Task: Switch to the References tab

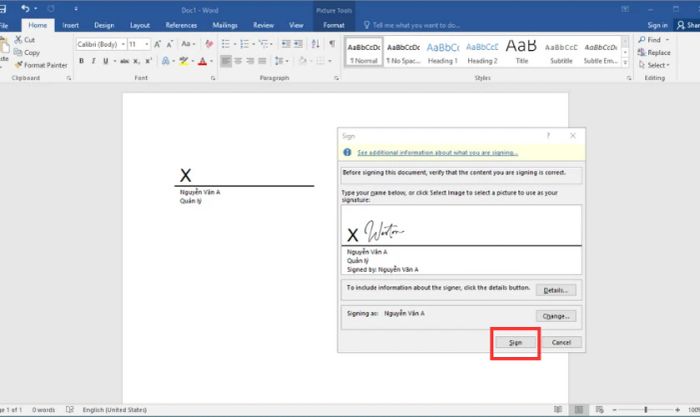Action: pyautogui.click(x=181, y=25)
